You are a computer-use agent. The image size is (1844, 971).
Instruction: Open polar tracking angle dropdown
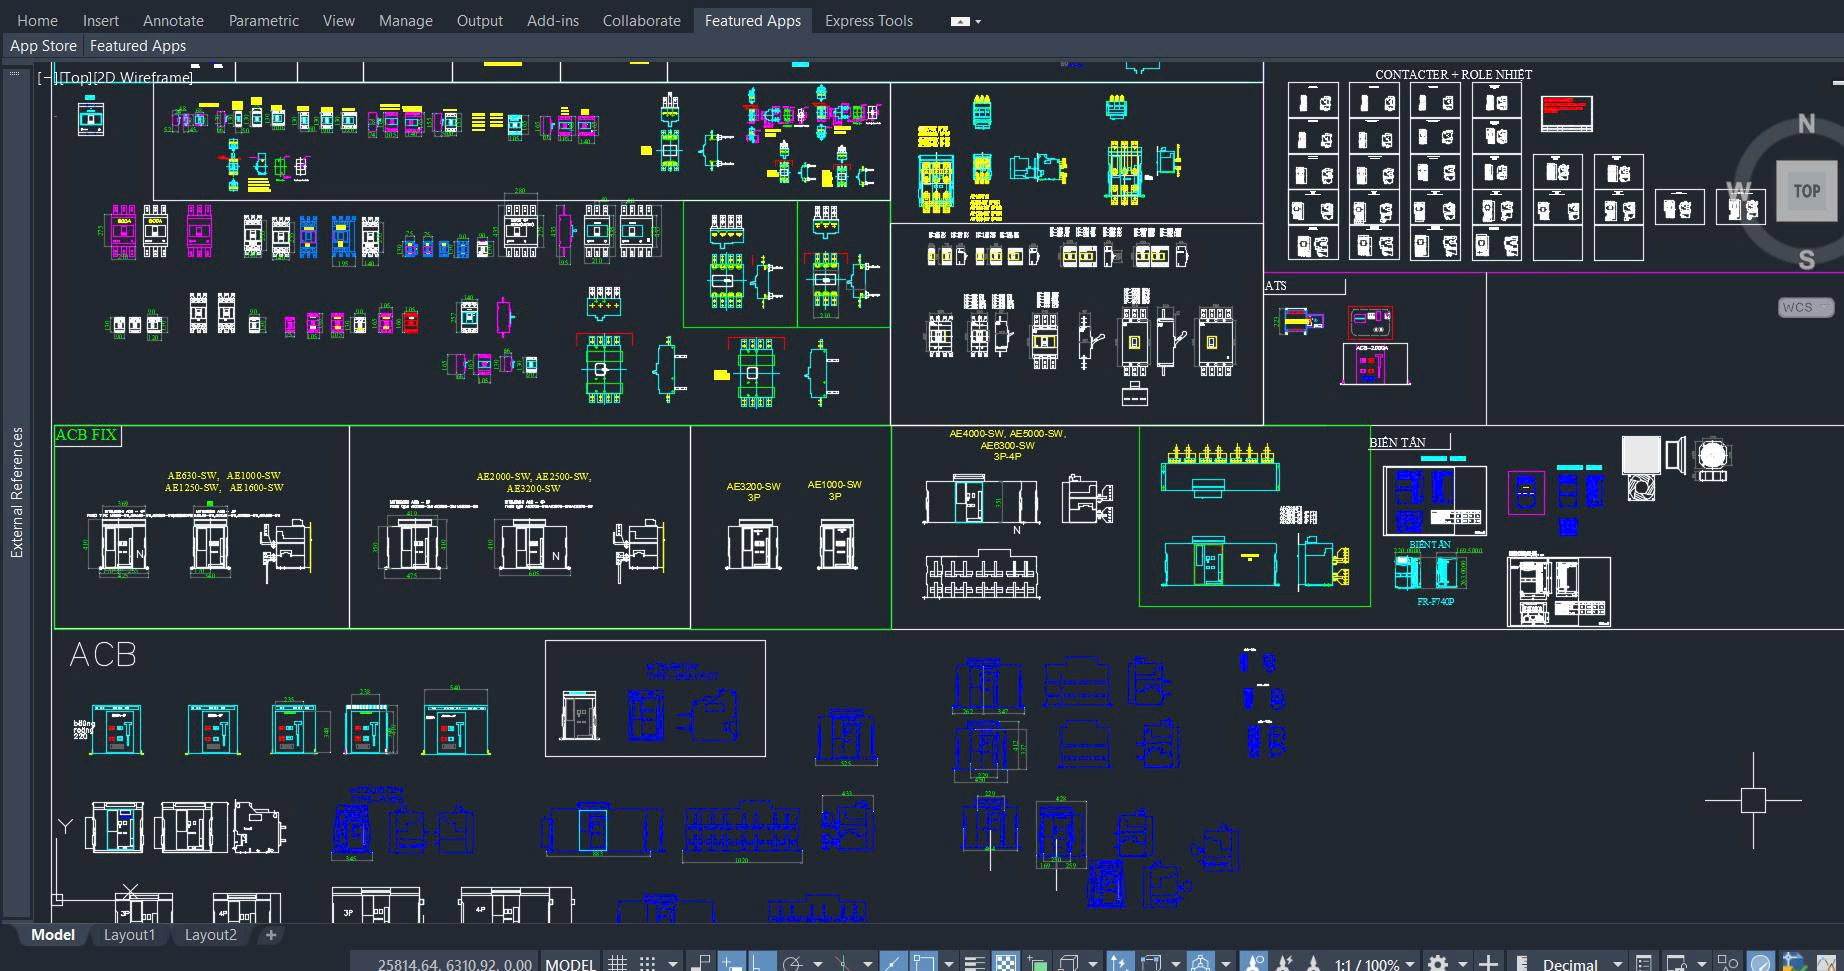click(x=817, y=964)
